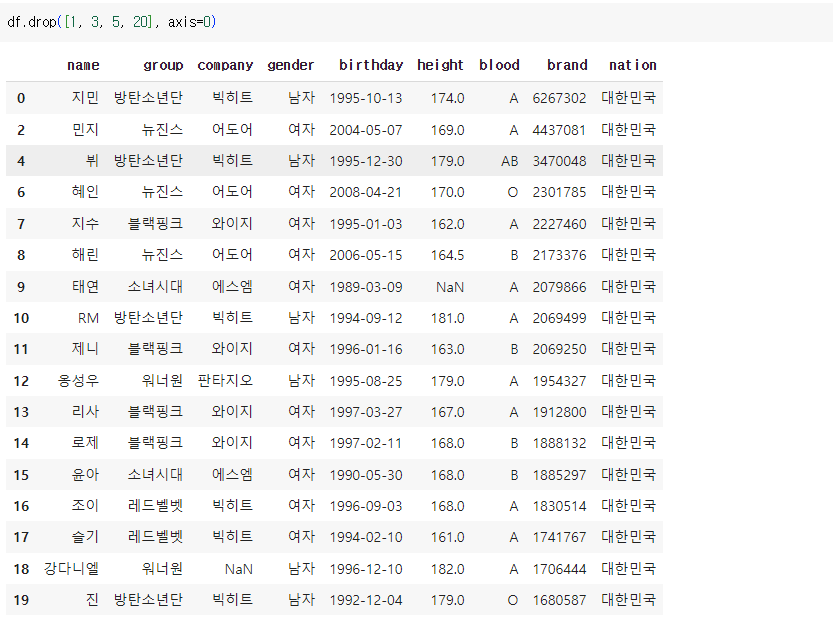Image resolution: width=833 pixels, height=624 pixels.
Task: Click brand value '1885297'
Action: pos(559,475)
